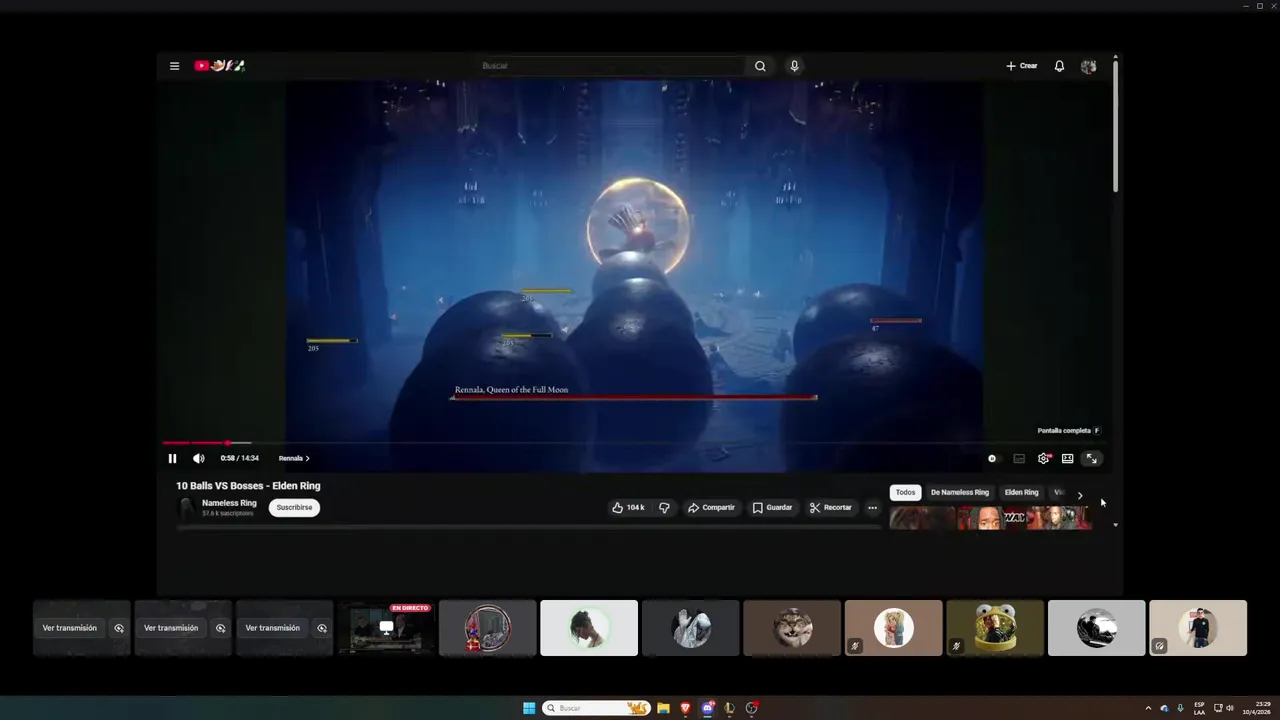Open the Rennala chapter list

[294, 458]
